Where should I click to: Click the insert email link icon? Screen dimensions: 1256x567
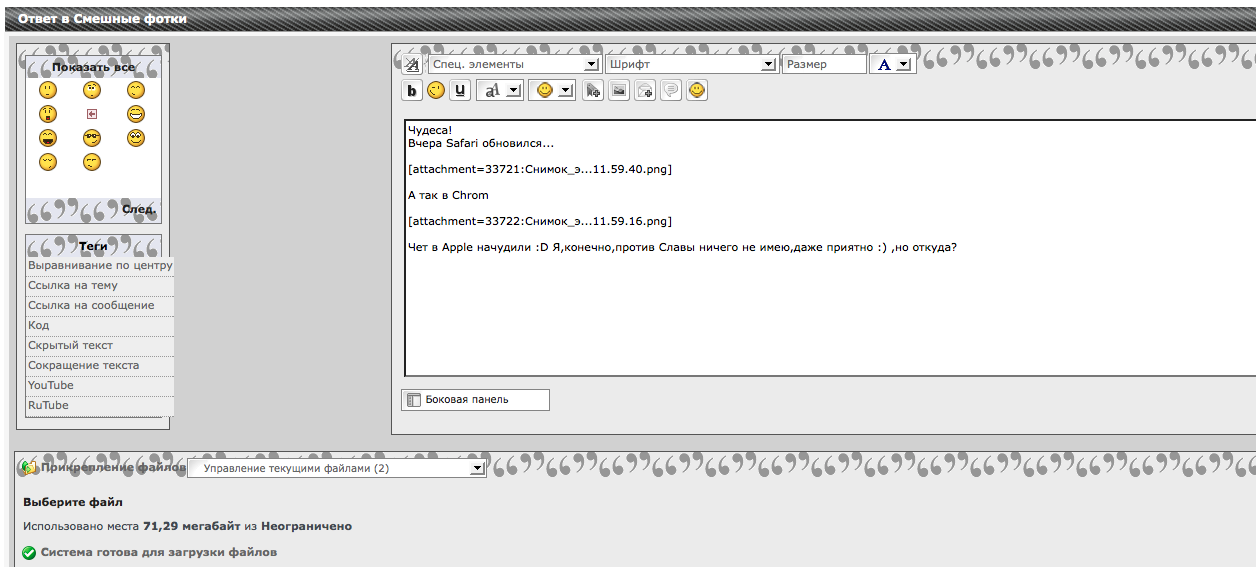point(645,91)
